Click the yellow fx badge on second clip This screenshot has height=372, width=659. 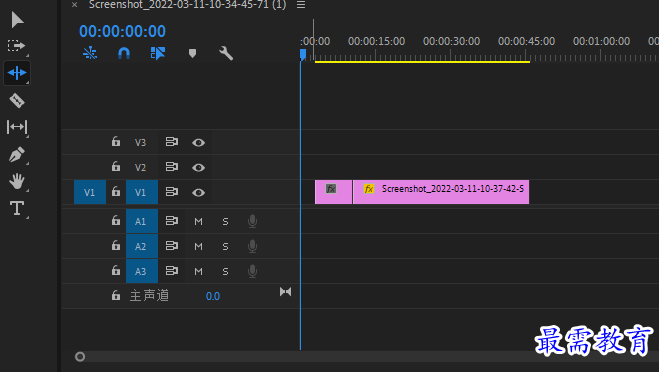[369, 189]
